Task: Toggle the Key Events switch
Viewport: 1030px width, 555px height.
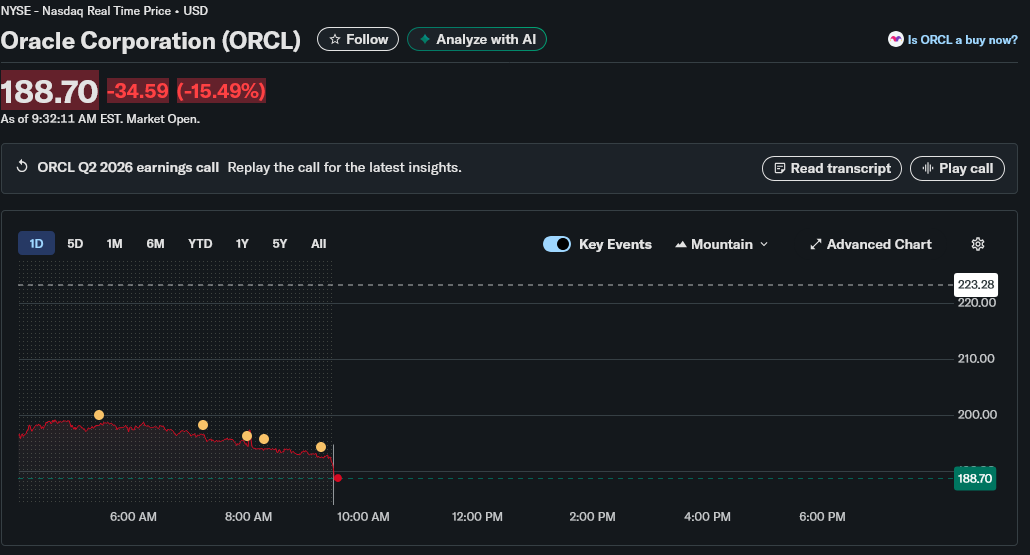Action: click(x=556, y=244)
